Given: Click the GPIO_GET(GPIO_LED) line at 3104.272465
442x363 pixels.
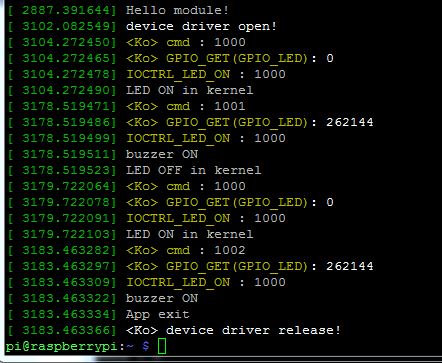Looking at the screenshot, I should pyautogui.click(x=230, y=58).
